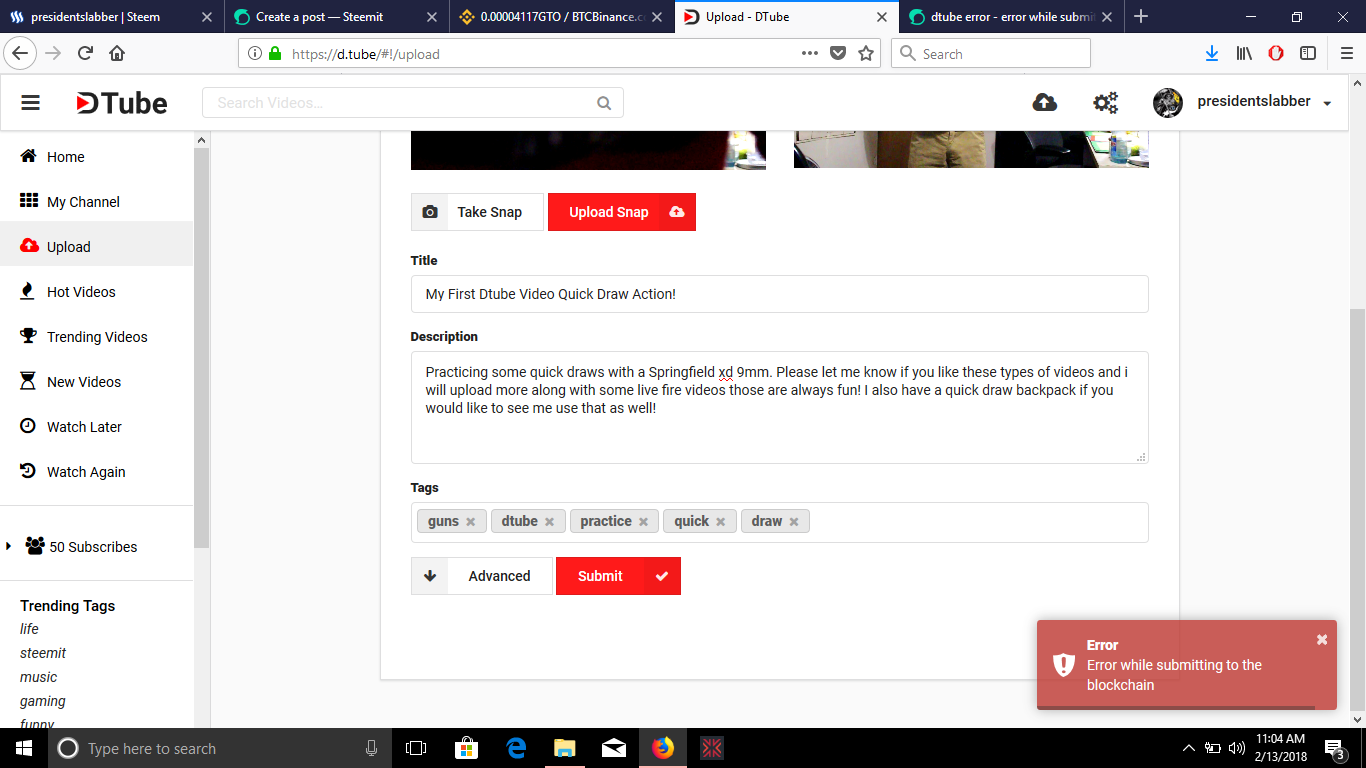Click the DTube logo

tap(122, 103)
